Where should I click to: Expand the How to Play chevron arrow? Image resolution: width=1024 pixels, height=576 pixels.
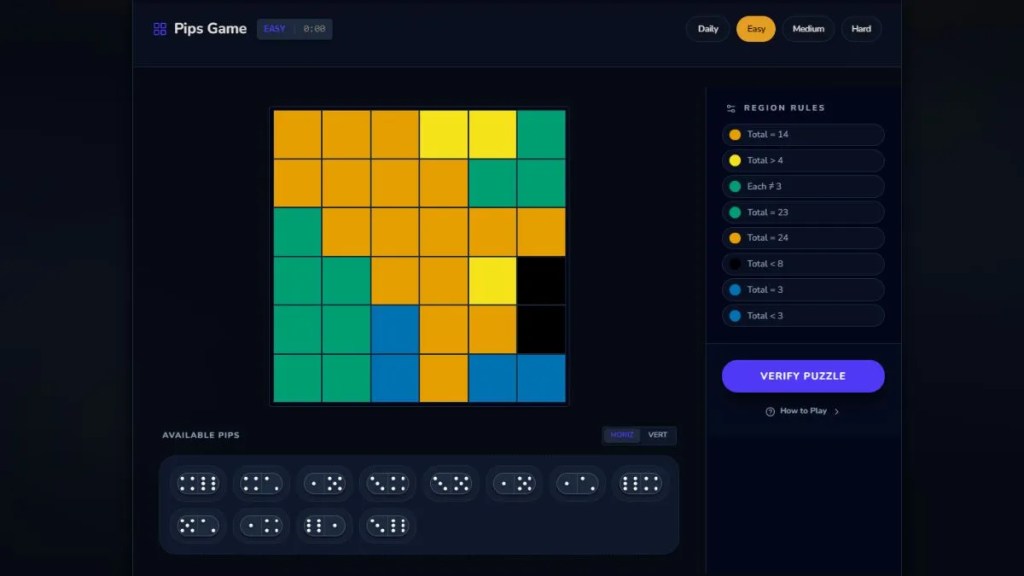click(x=837, y=411)
